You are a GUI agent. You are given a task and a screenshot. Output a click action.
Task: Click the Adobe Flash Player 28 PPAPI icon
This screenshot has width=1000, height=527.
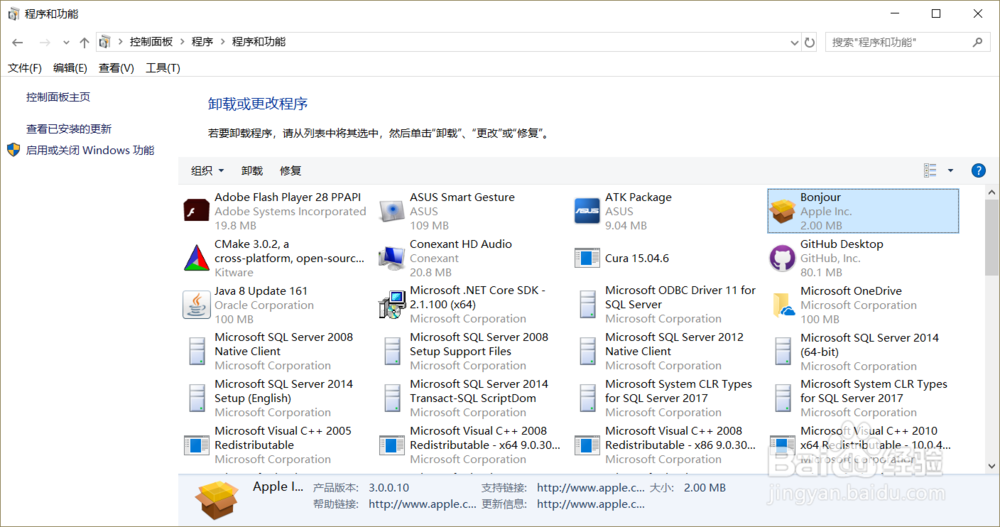196,211
